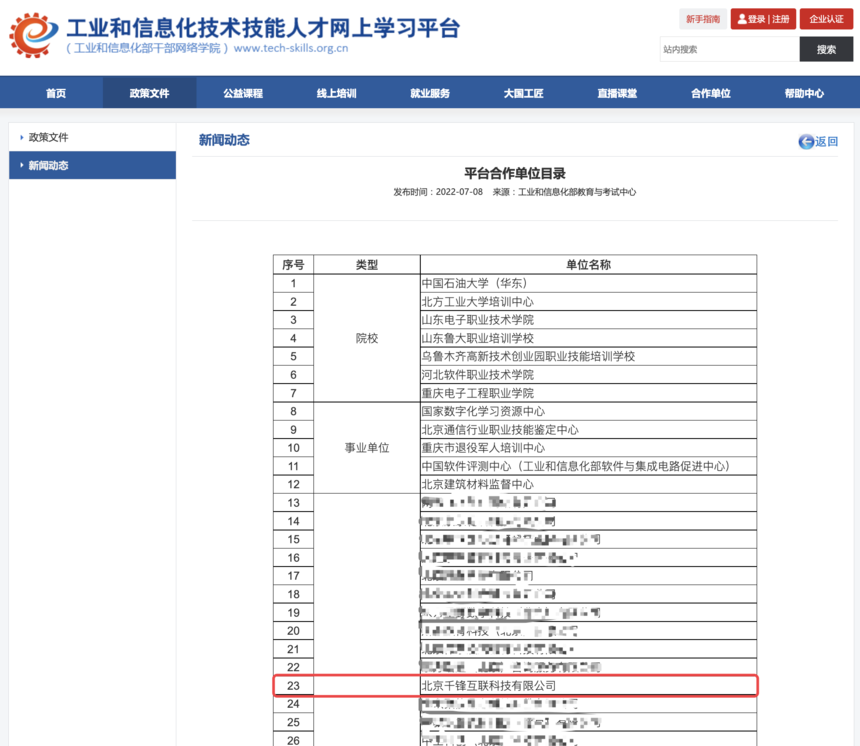Click the cell 中国软件评测中心
The height and width of the screenshot is (746, 860).
(589, 466)
